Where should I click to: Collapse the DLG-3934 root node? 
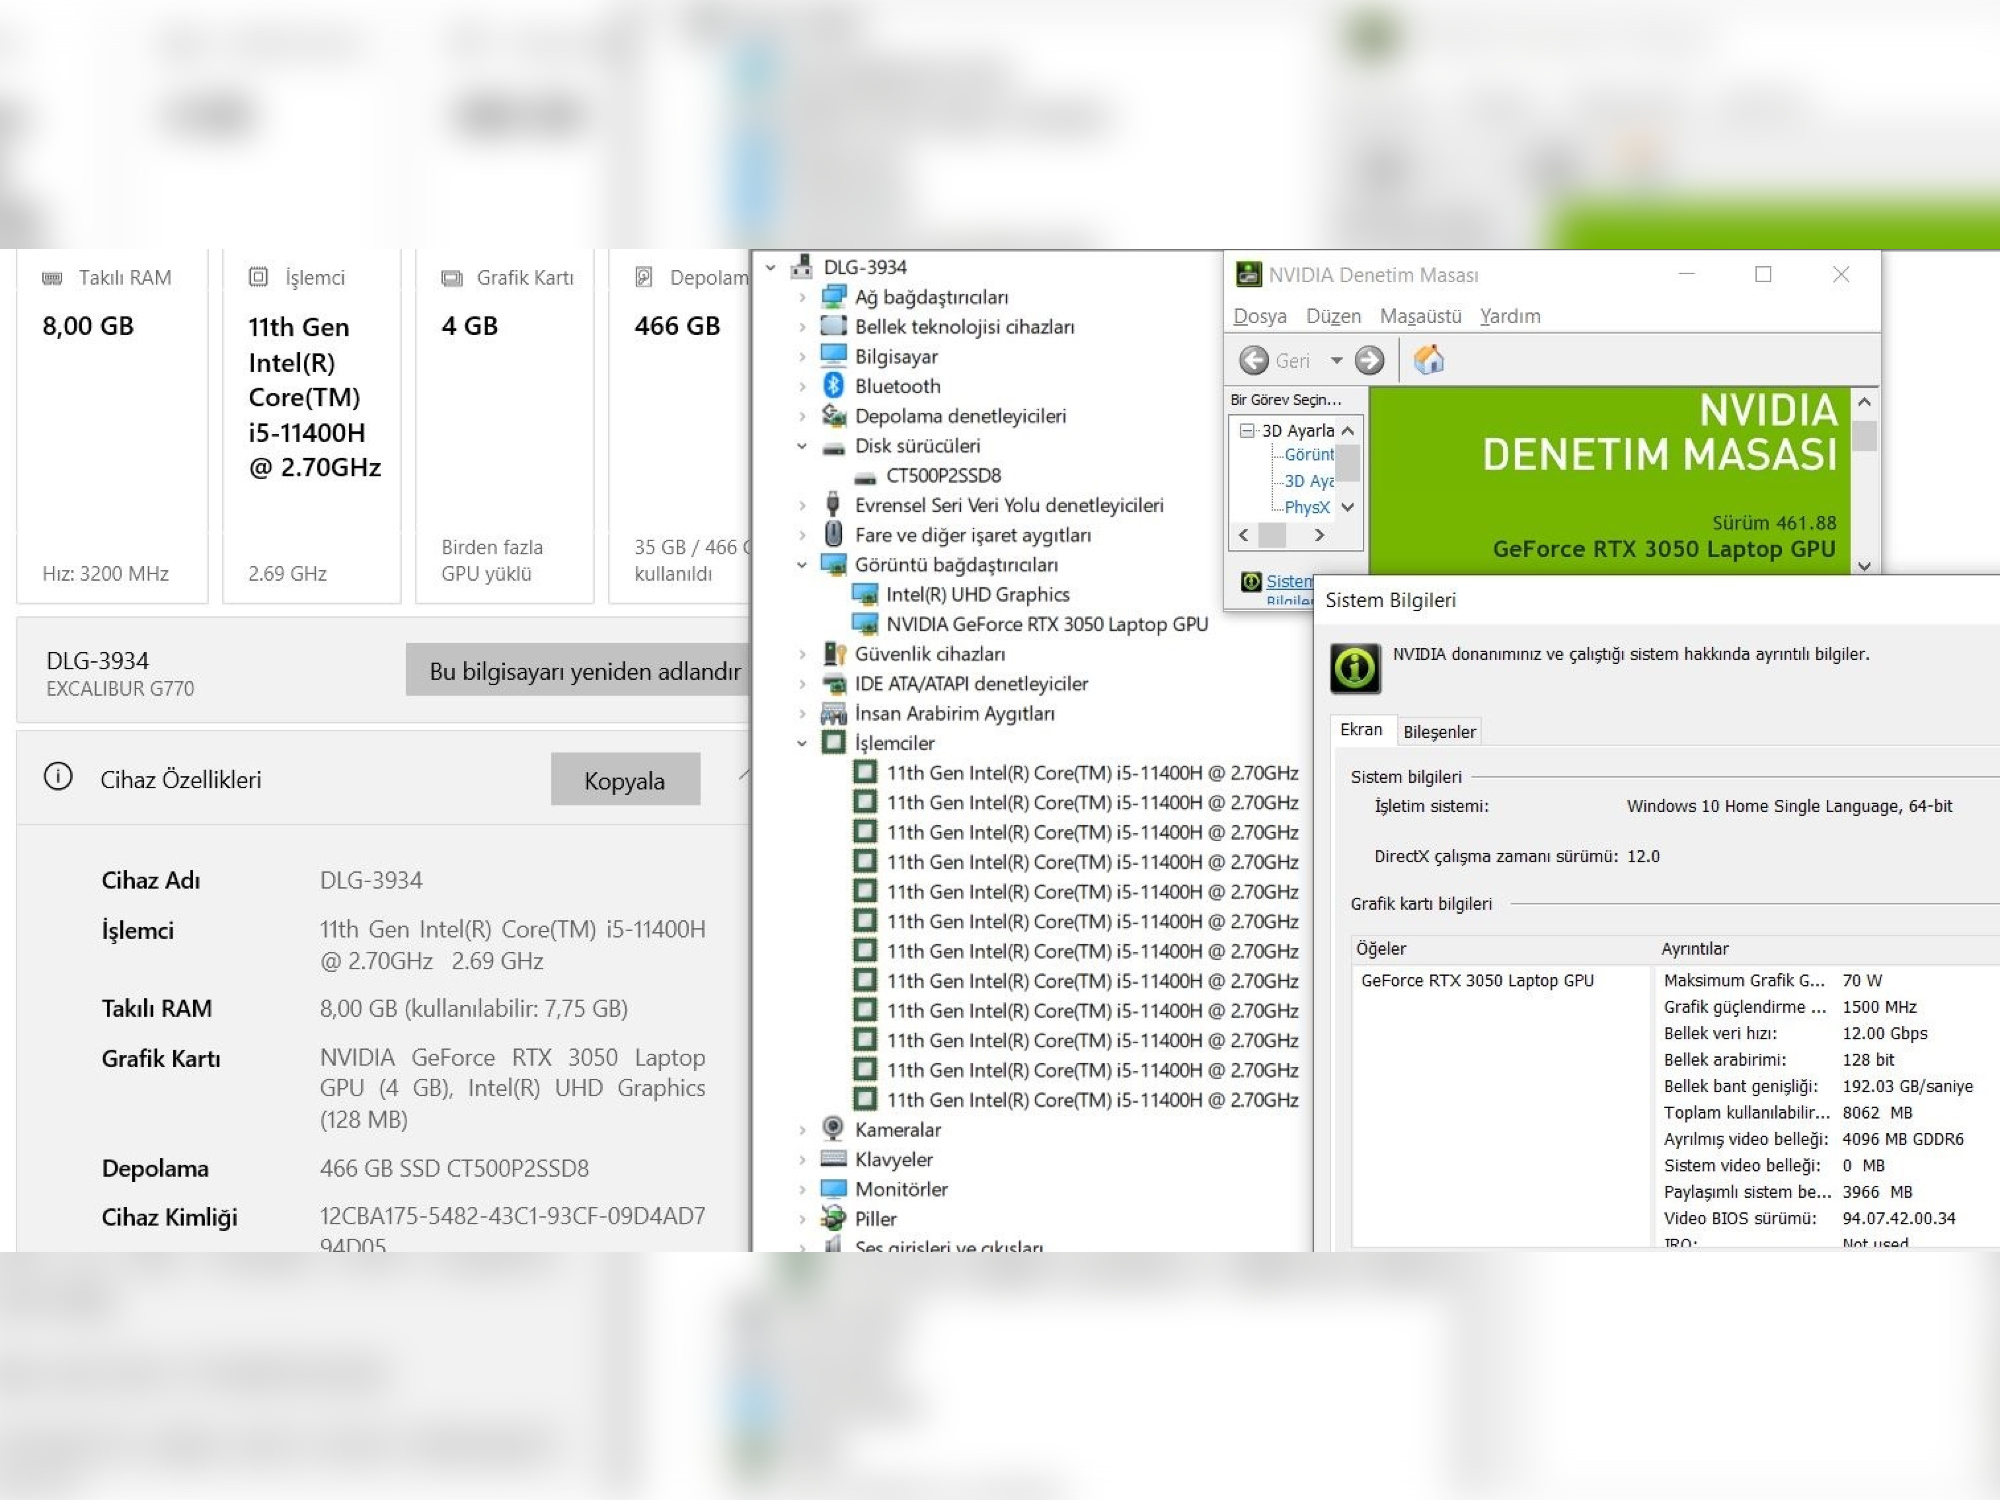click(x=770, y=267)
